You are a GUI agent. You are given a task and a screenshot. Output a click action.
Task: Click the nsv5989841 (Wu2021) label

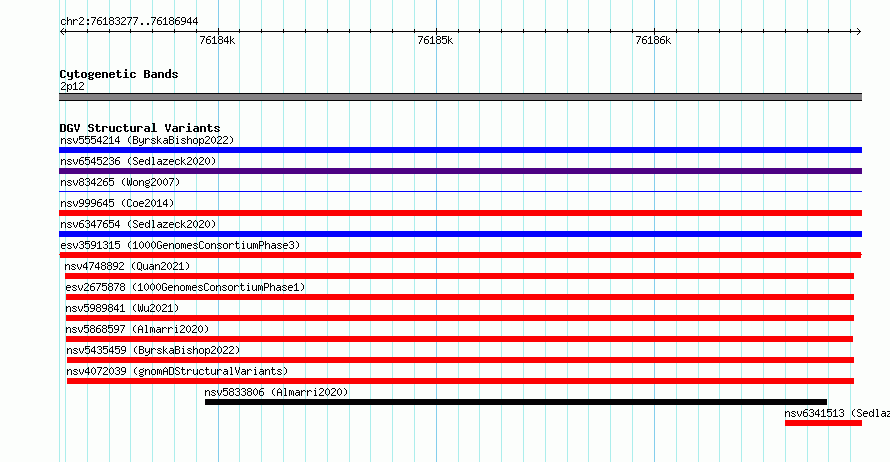(x=122, y=308)
